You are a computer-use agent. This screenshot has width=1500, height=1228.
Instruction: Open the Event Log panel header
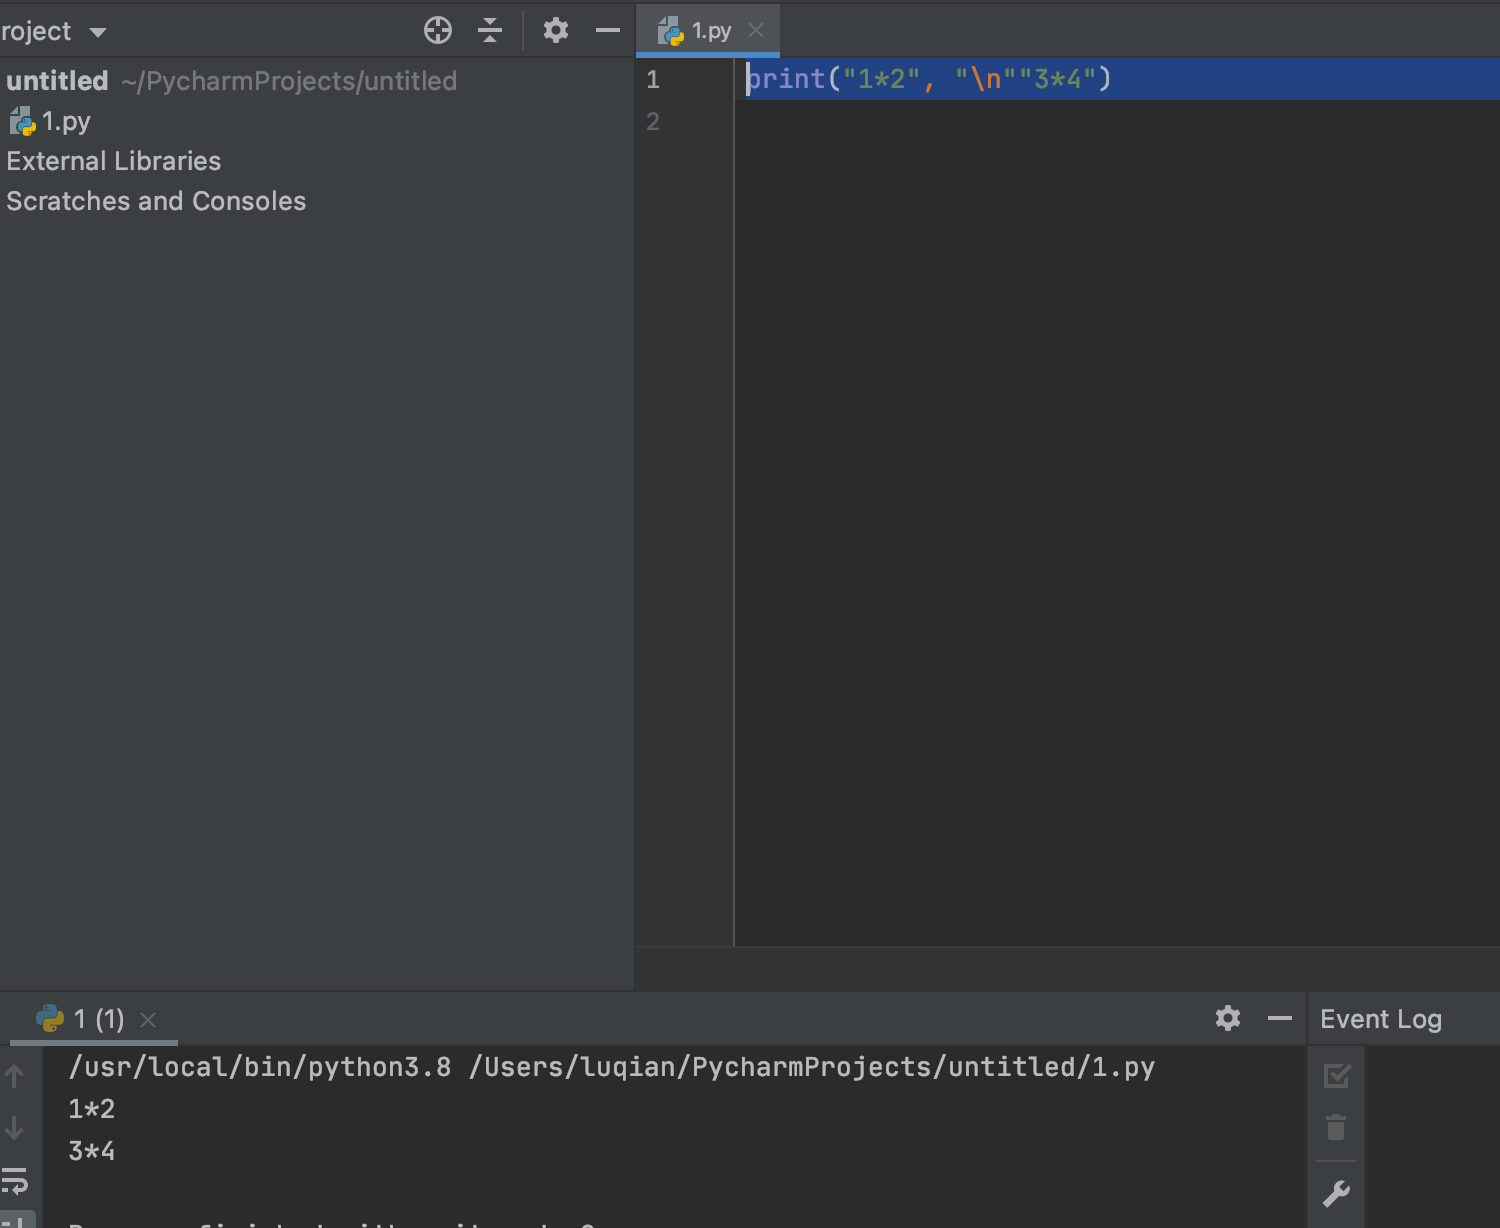[1381, 1019]
